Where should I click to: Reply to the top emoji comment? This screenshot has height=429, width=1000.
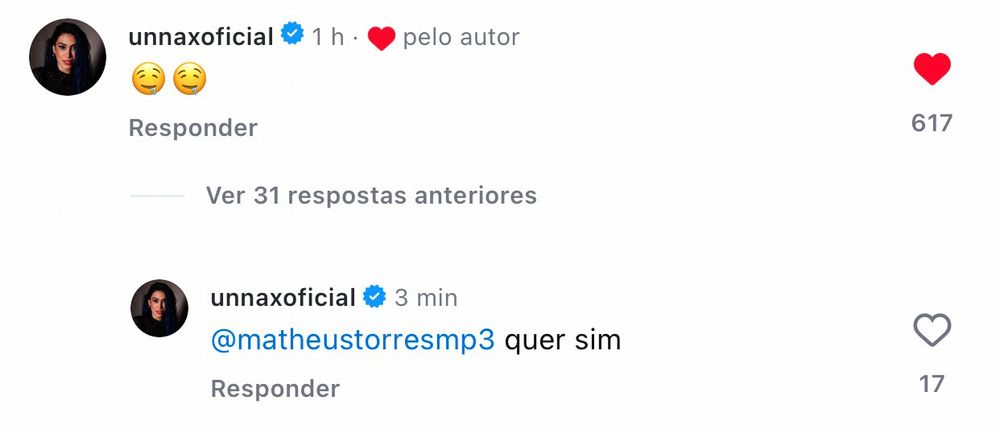click(193, 128)
